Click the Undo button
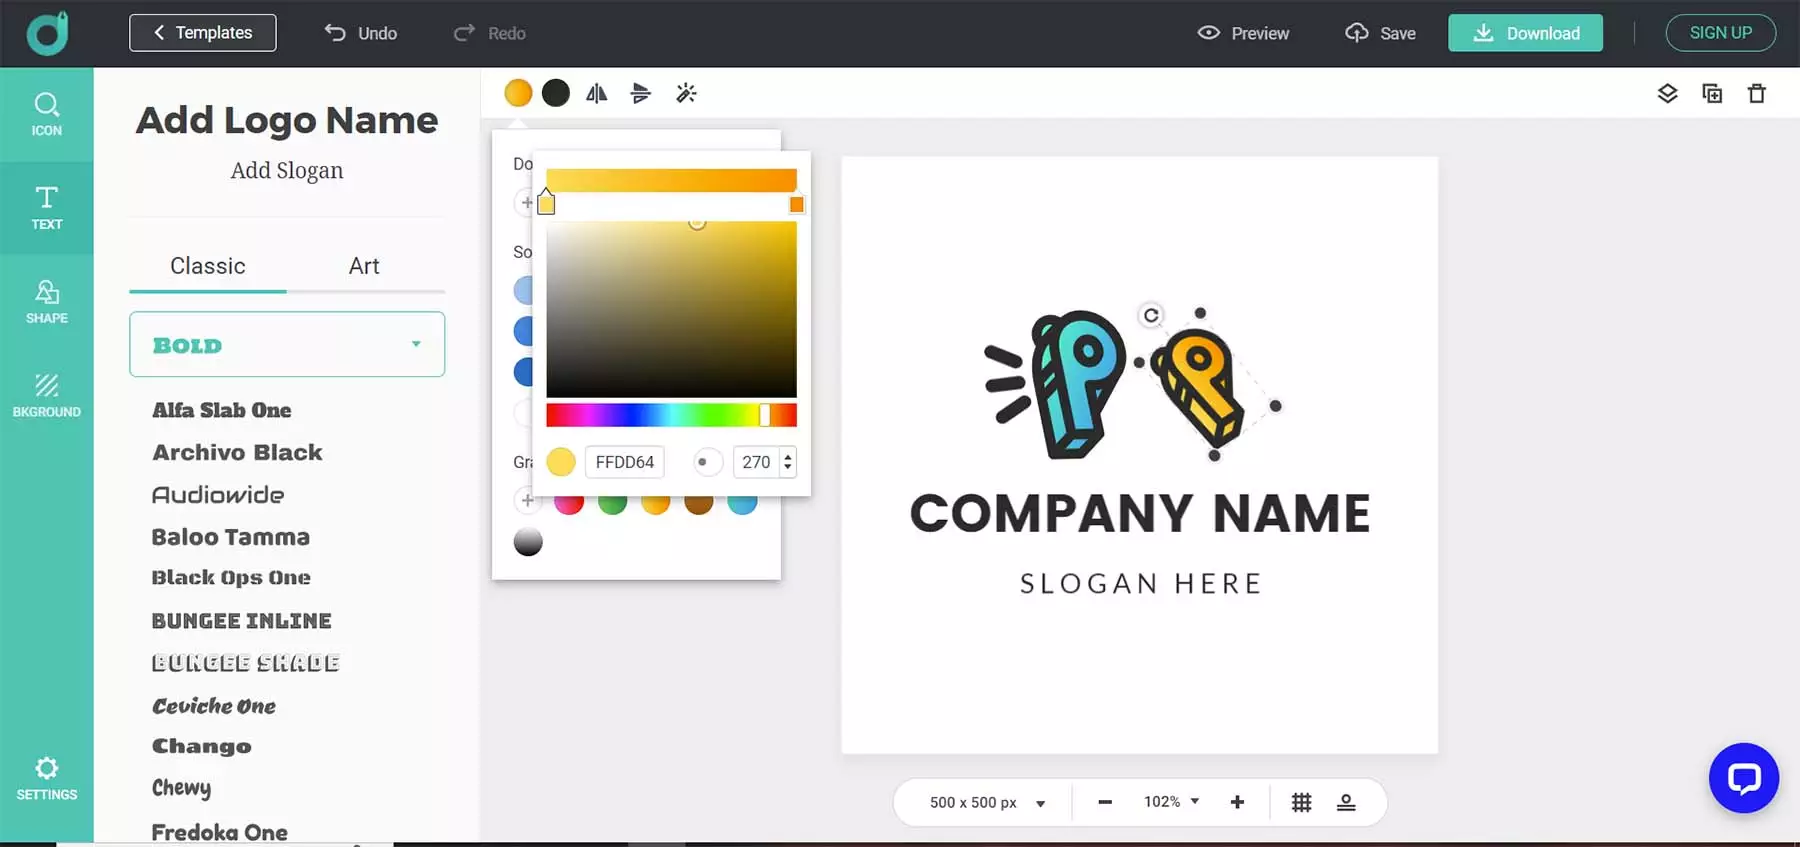Image resolution: width=1800 pixels, height=847 pixels. 360,33
